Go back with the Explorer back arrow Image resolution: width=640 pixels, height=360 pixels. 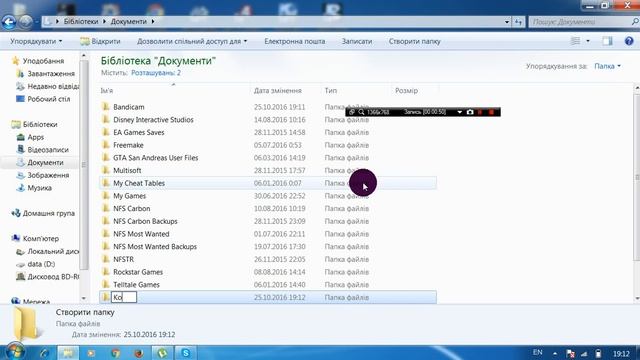[9, 22]
